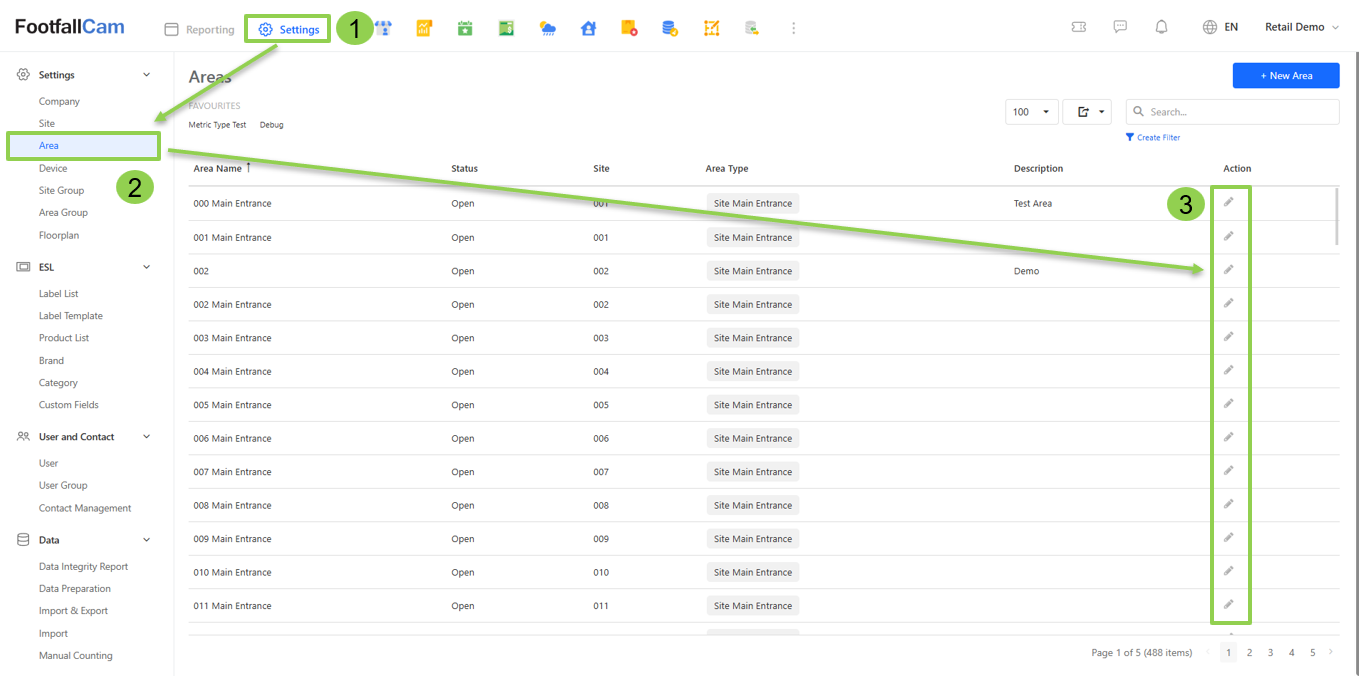This screenshot has width=1359, height=676.
Task: Switch to the Reporting tab
Action: (200, 29)
